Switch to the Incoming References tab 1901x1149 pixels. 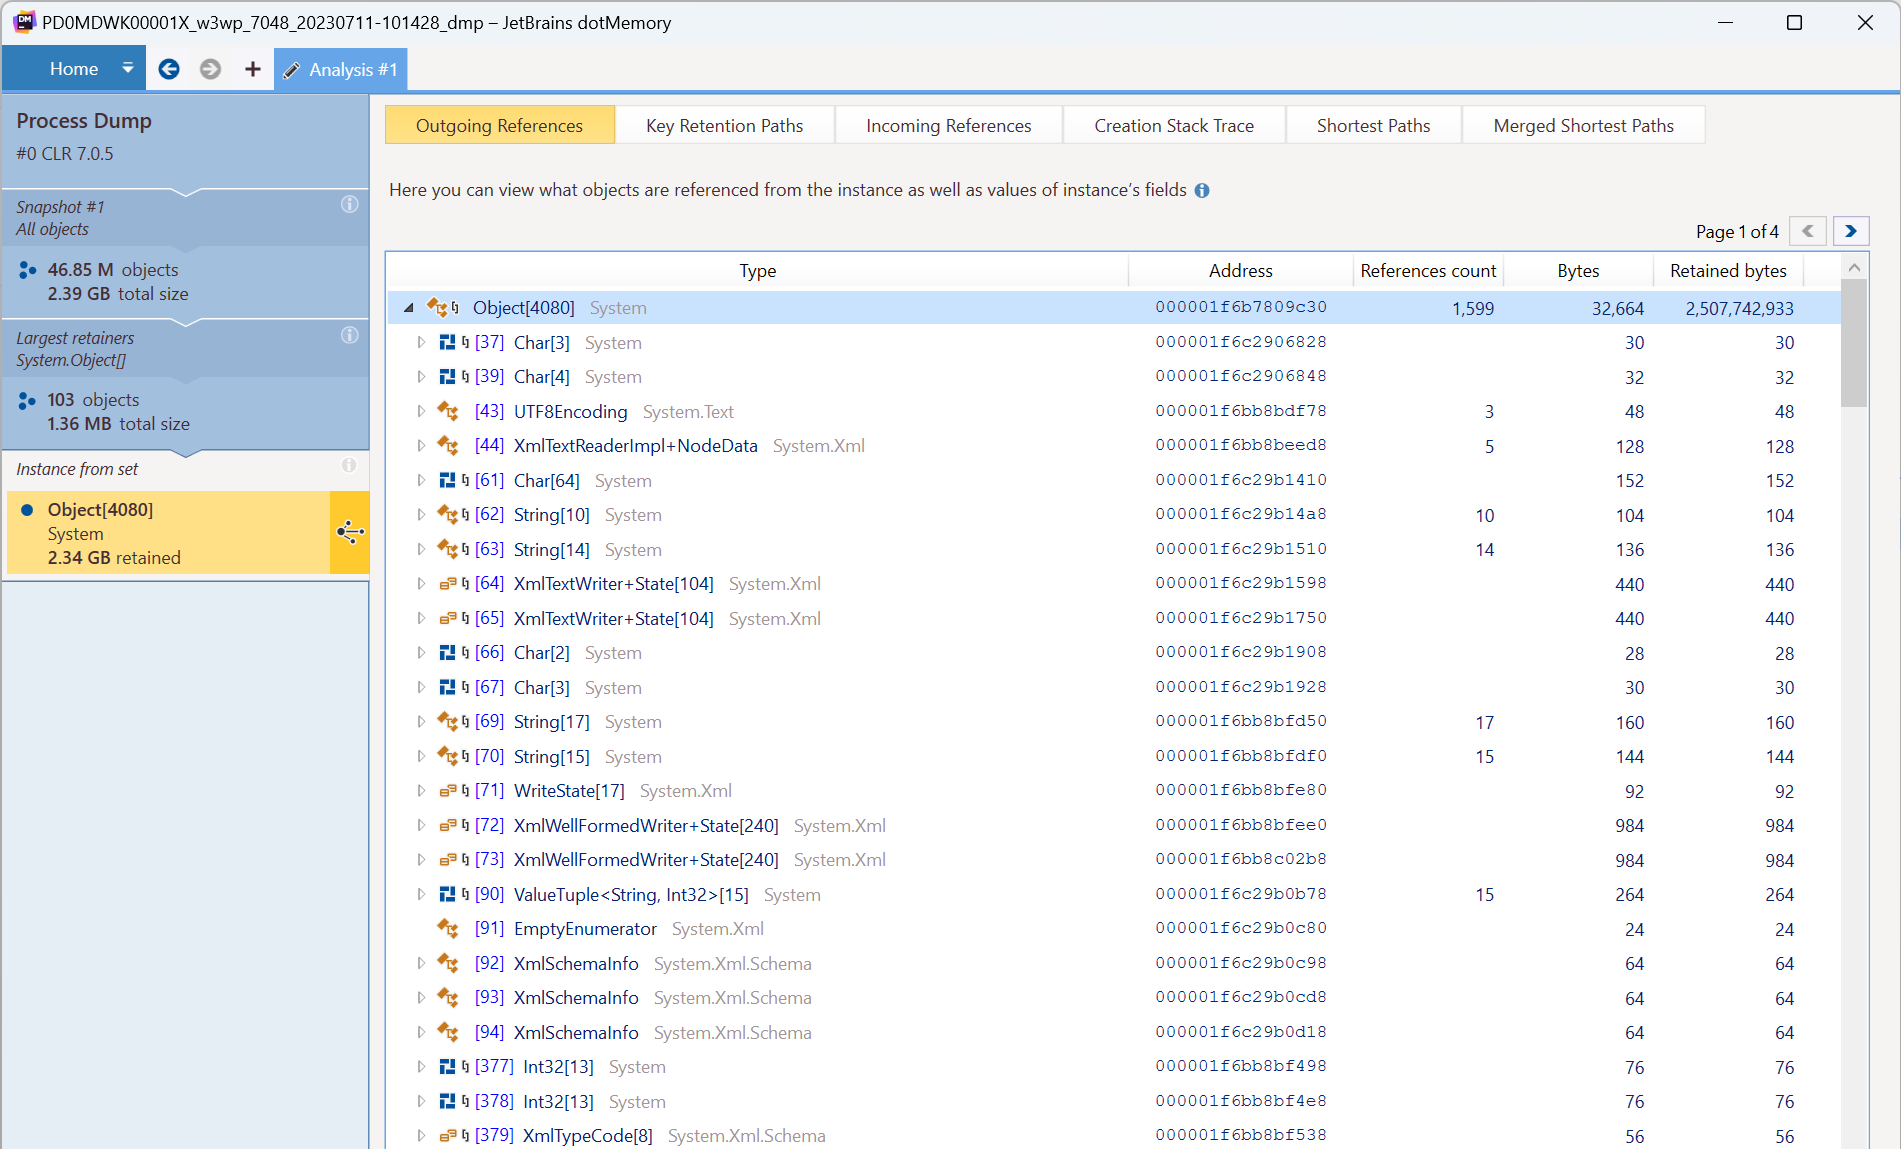(x=948, y=125)
